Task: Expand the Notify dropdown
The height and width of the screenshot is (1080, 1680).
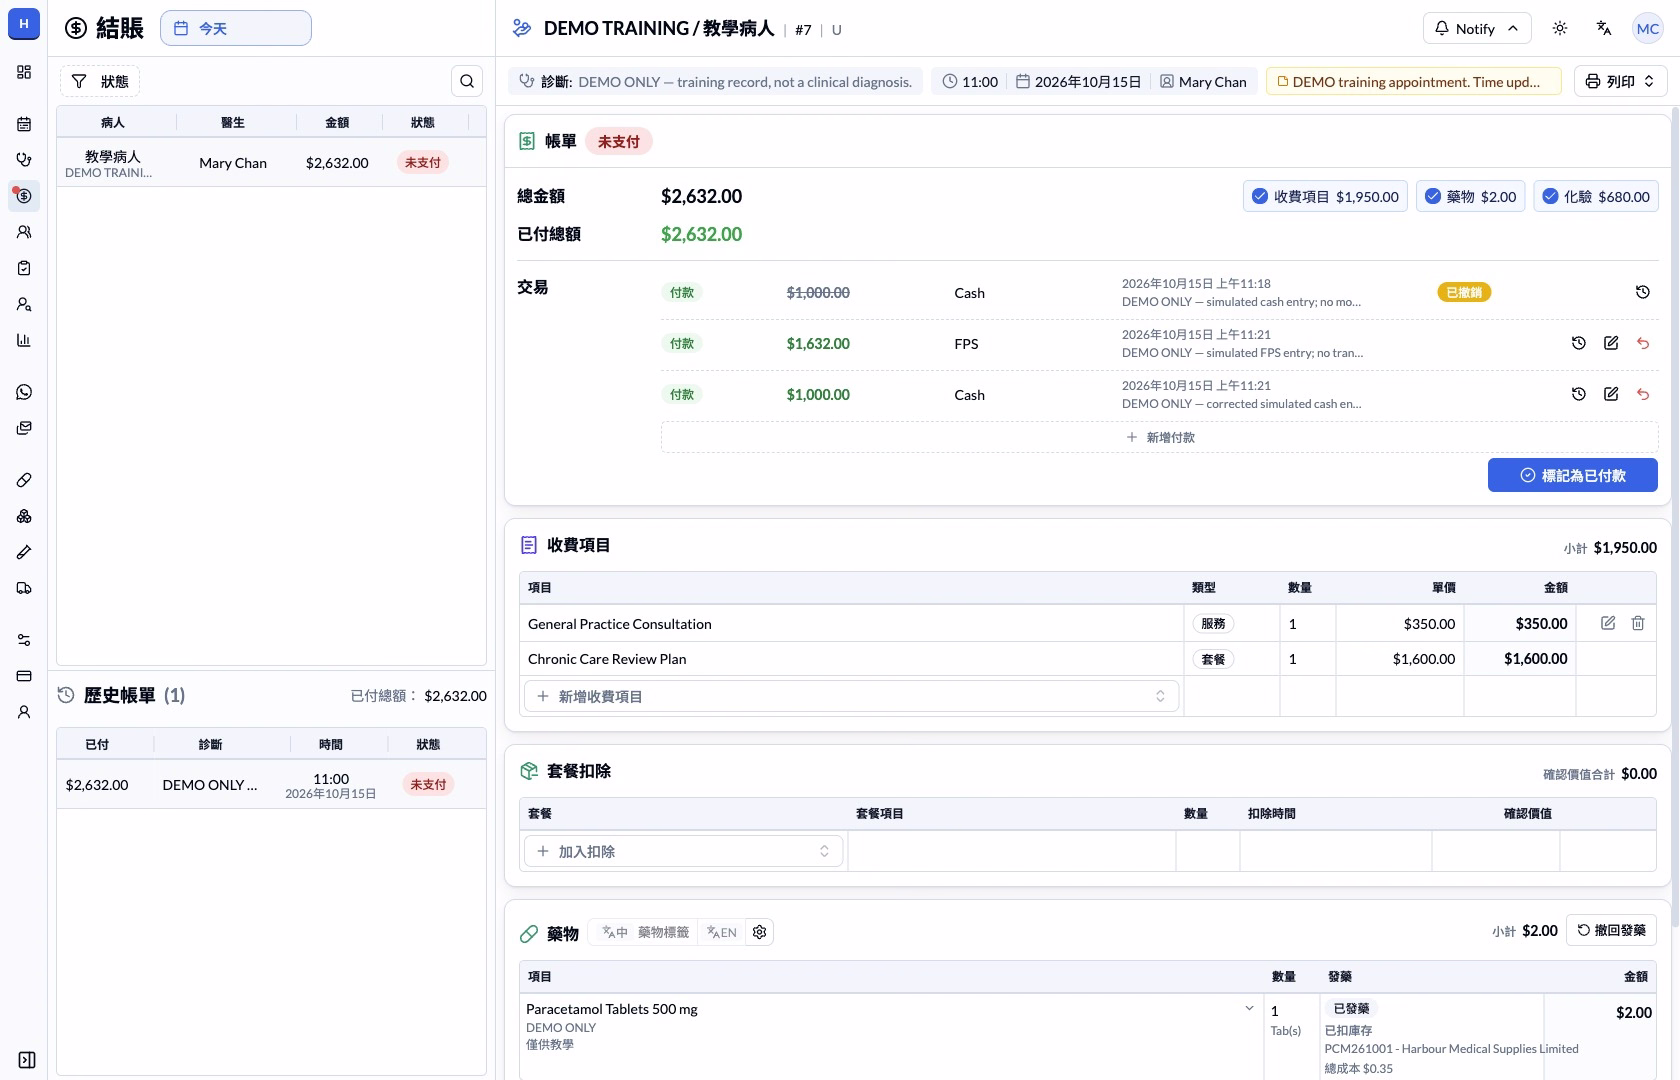Action: (x=1476, y=28)
